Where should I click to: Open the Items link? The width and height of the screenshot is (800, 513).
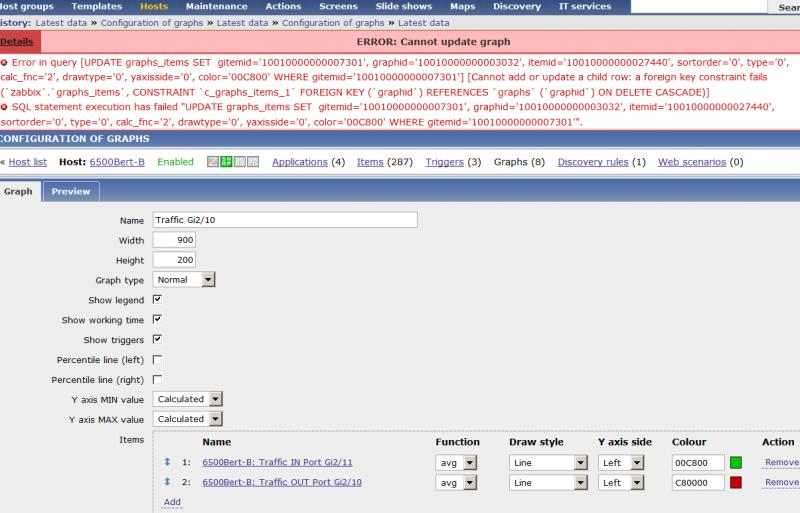point(370,162)
